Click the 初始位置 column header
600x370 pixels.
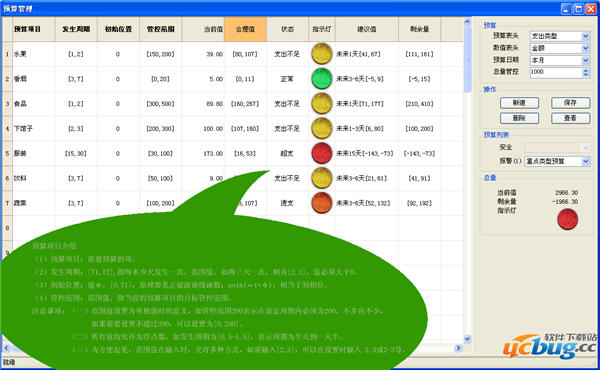click(118, 29)
